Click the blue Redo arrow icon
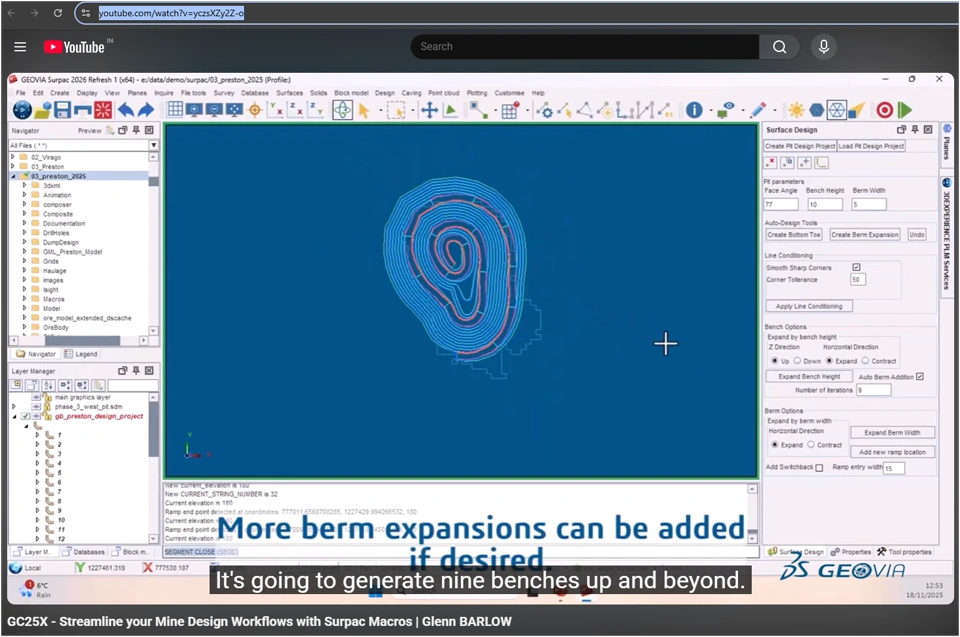This screenshot has height=637, width=960. pos(146,110)
